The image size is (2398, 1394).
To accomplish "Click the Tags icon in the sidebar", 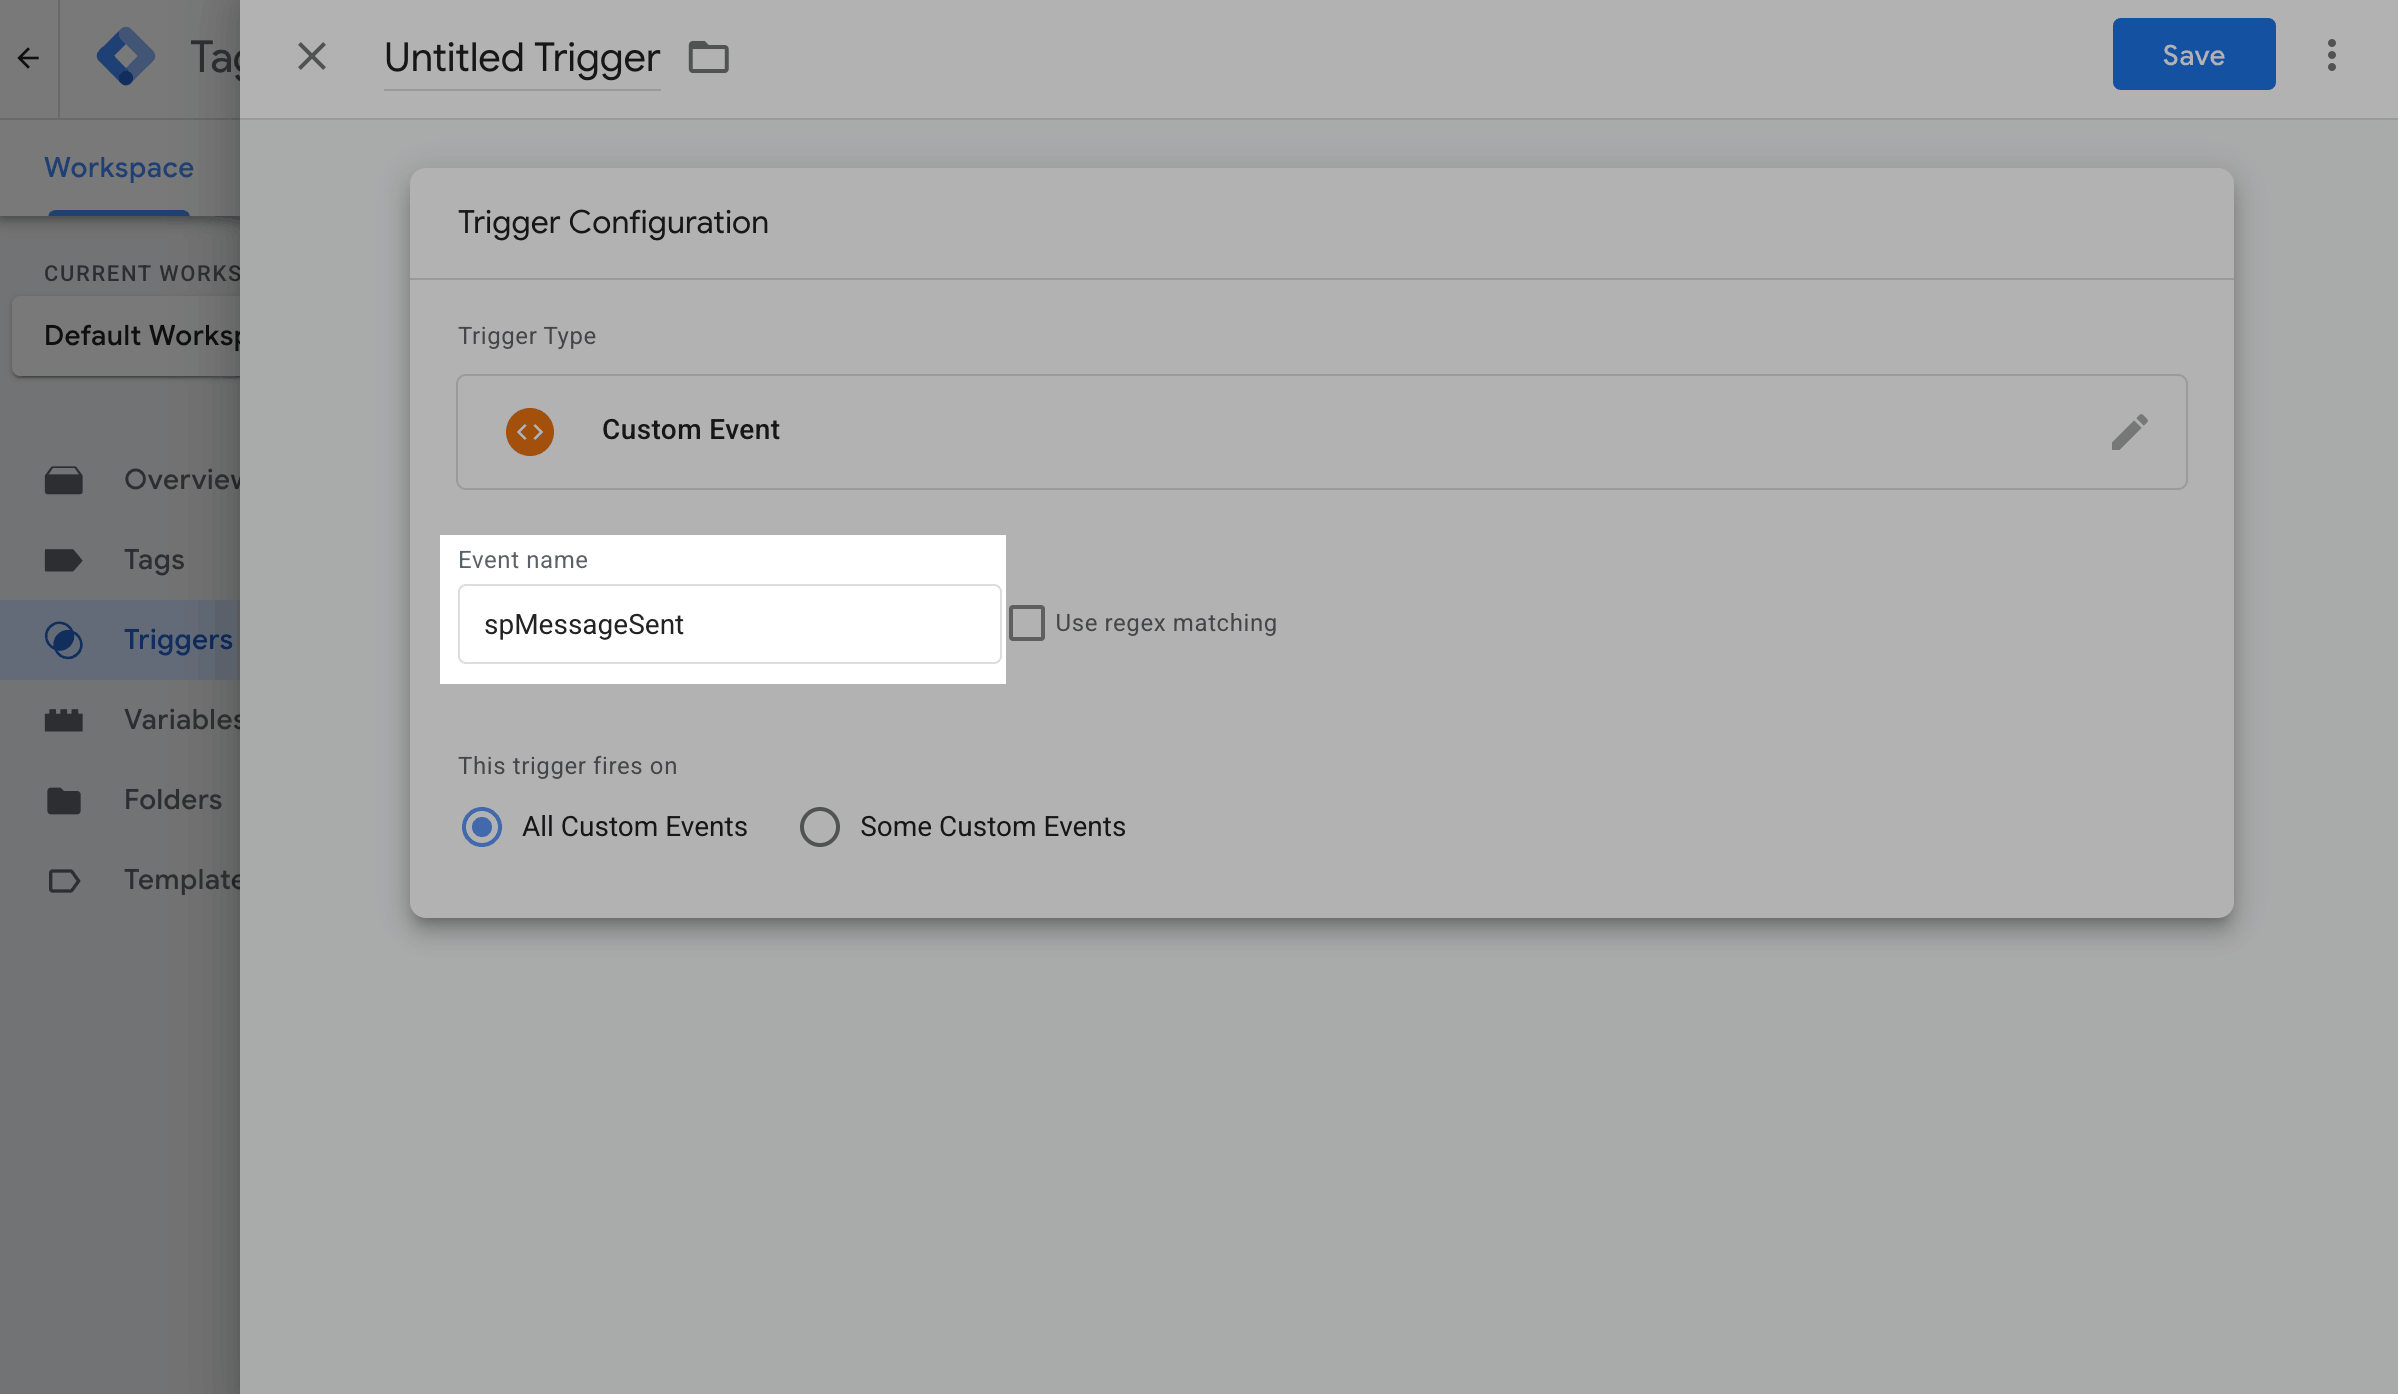I will click(64, 560).
